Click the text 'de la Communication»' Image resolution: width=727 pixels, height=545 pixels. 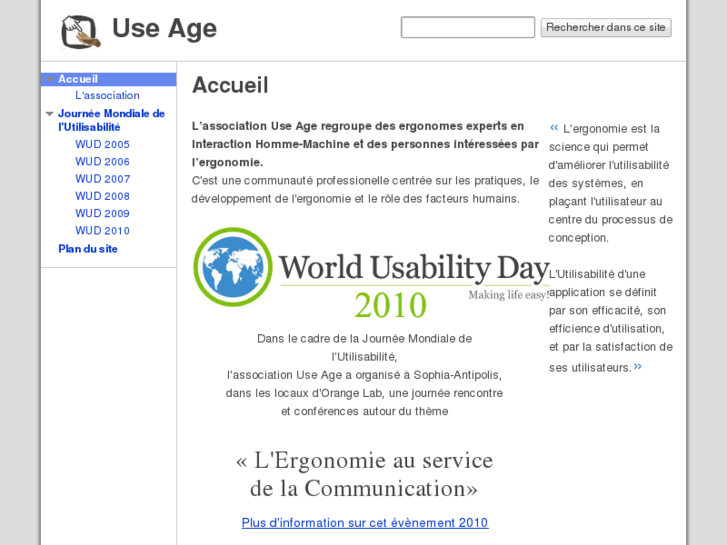click(364, 488)
